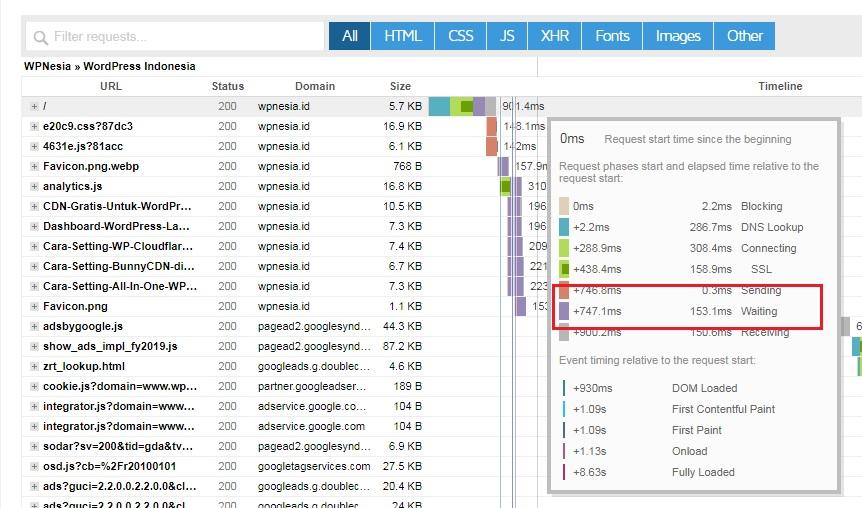Screen dimensions: 862x508
Task: Expand the / root request row
Action: pyautogui.click(x=34, y=106)
